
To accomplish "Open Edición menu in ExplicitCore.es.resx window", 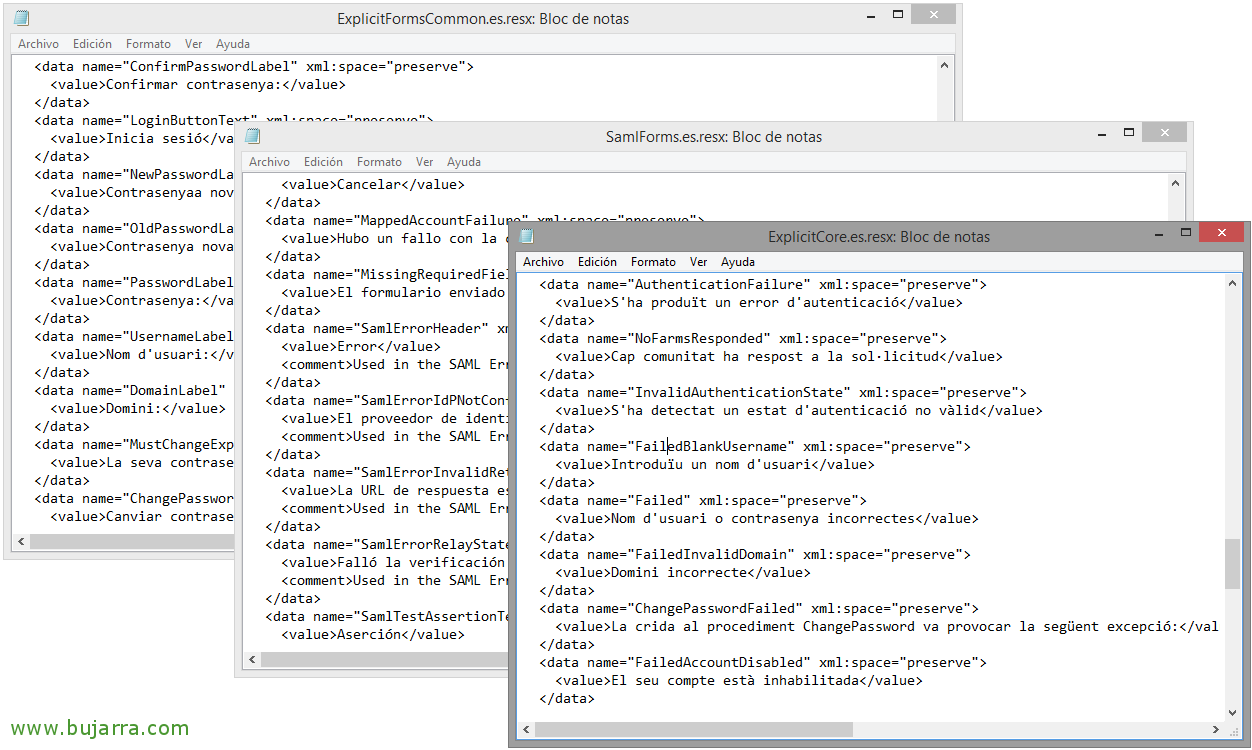I will pos(597,262).
